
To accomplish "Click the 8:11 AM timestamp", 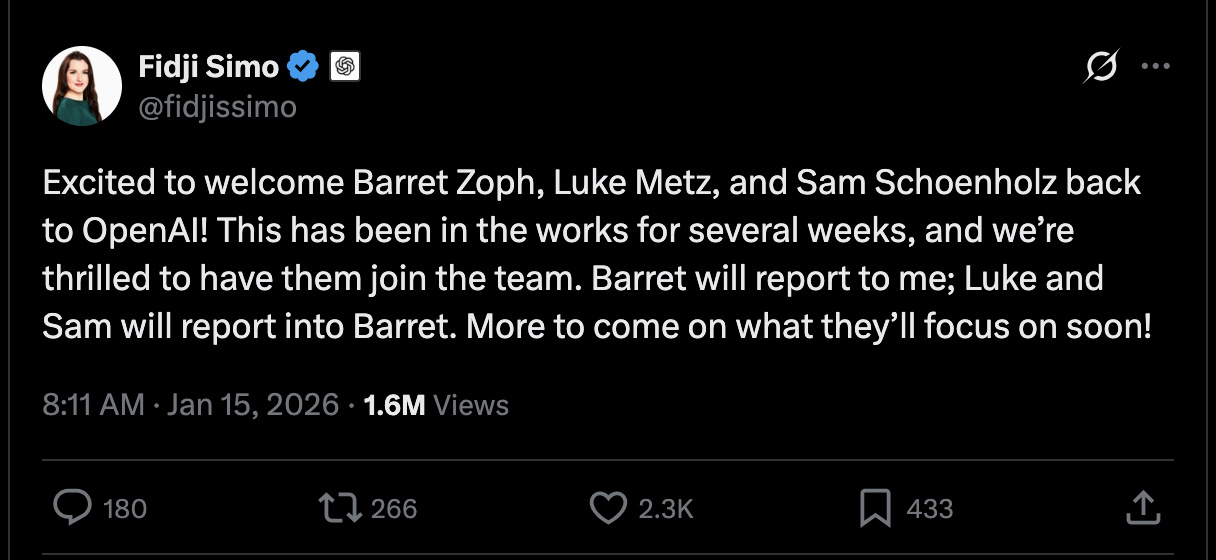I will (x=93, y=405).
